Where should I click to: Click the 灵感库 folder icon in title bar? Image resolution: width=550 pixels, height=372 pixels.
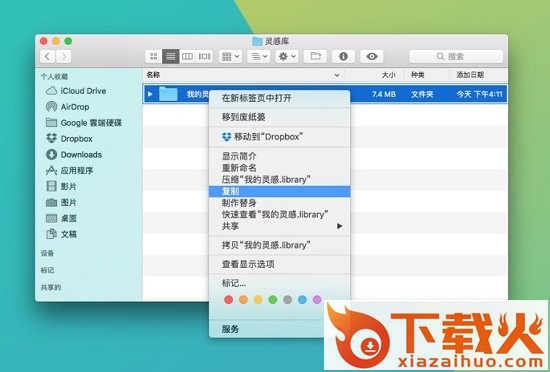coord(257,41)
